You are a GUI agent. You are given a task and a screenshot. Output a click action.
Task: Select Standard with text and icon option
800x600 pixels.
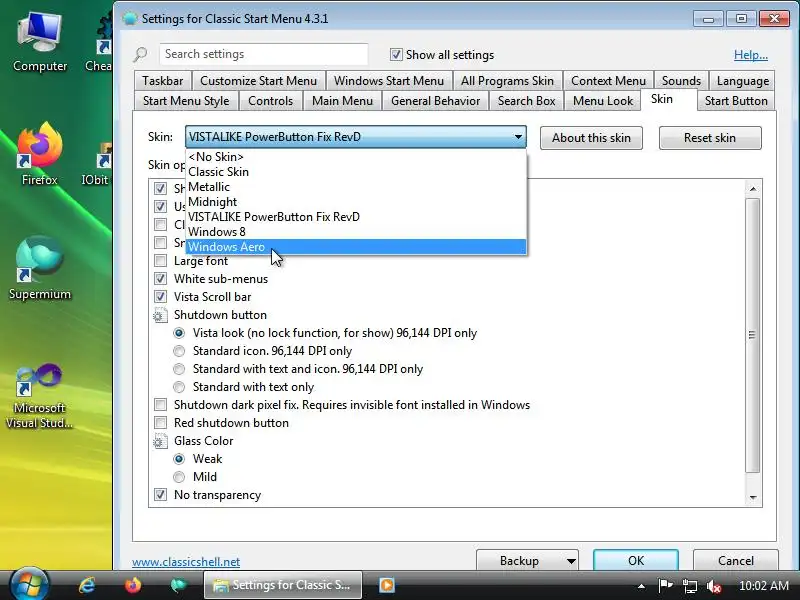(179, 369)
